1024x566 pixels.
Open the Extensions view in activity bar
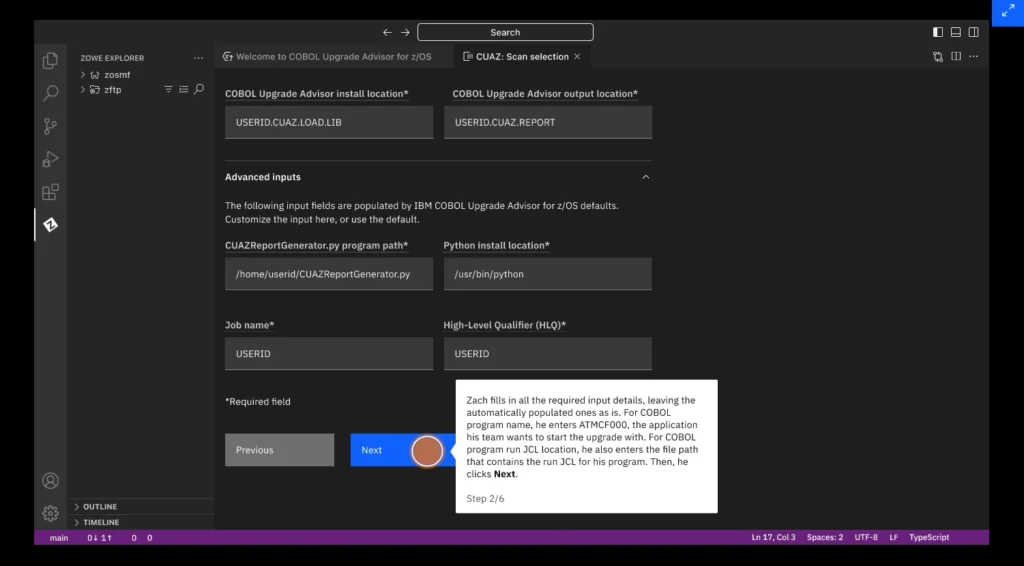50,192
